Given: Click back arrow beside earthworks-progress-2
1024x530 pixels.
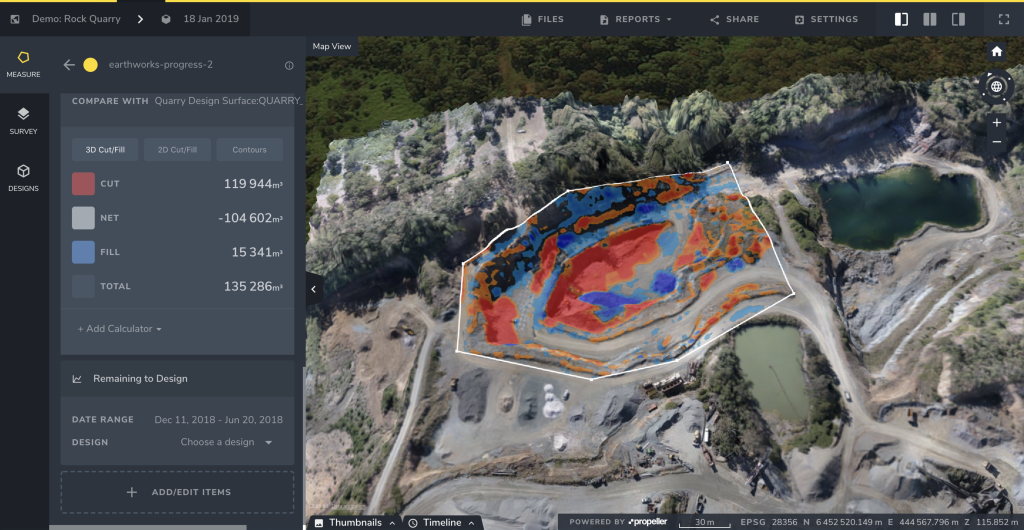Looking at the screenshot, I should [x=69, y=65].
